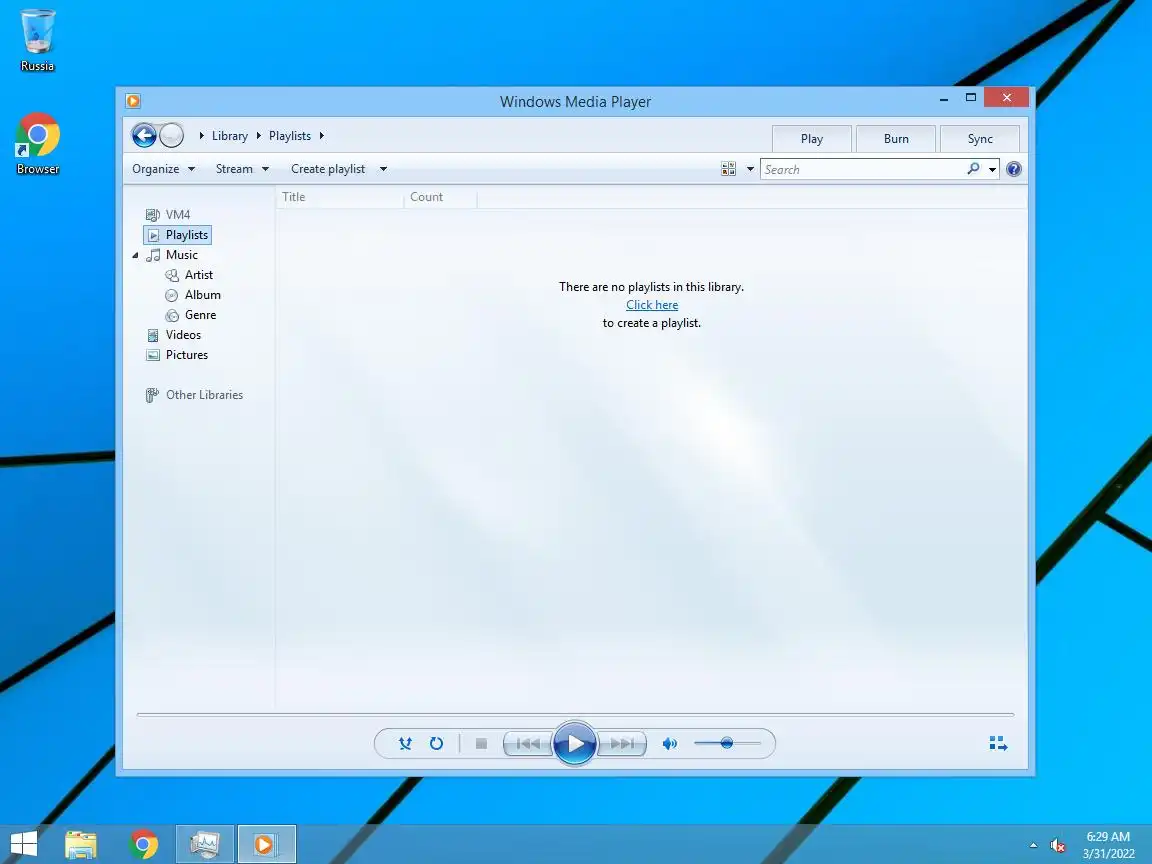The width and height of the screenshot is (1152, 864).
Task: Click the muted speaker tray icon
Action: 1058,846
